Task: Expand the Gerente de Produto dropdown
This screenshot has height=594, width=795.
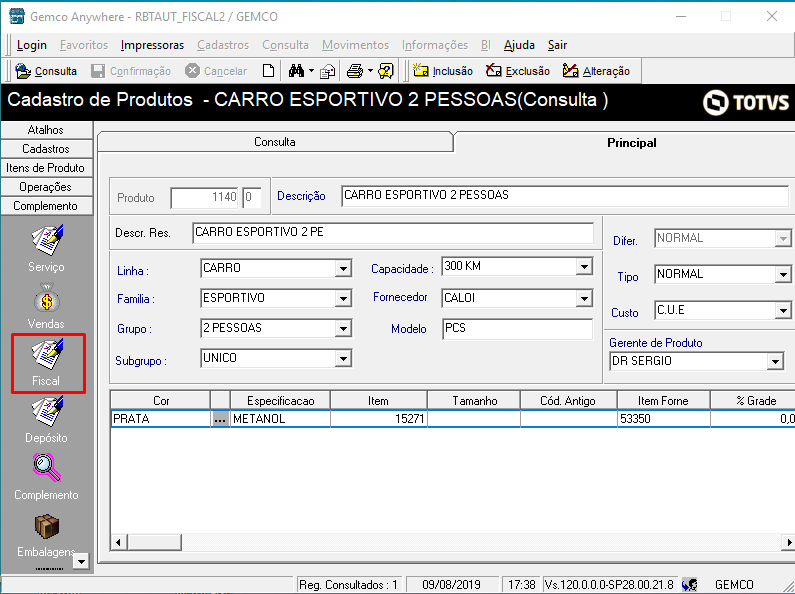Action: click(775, 361)
